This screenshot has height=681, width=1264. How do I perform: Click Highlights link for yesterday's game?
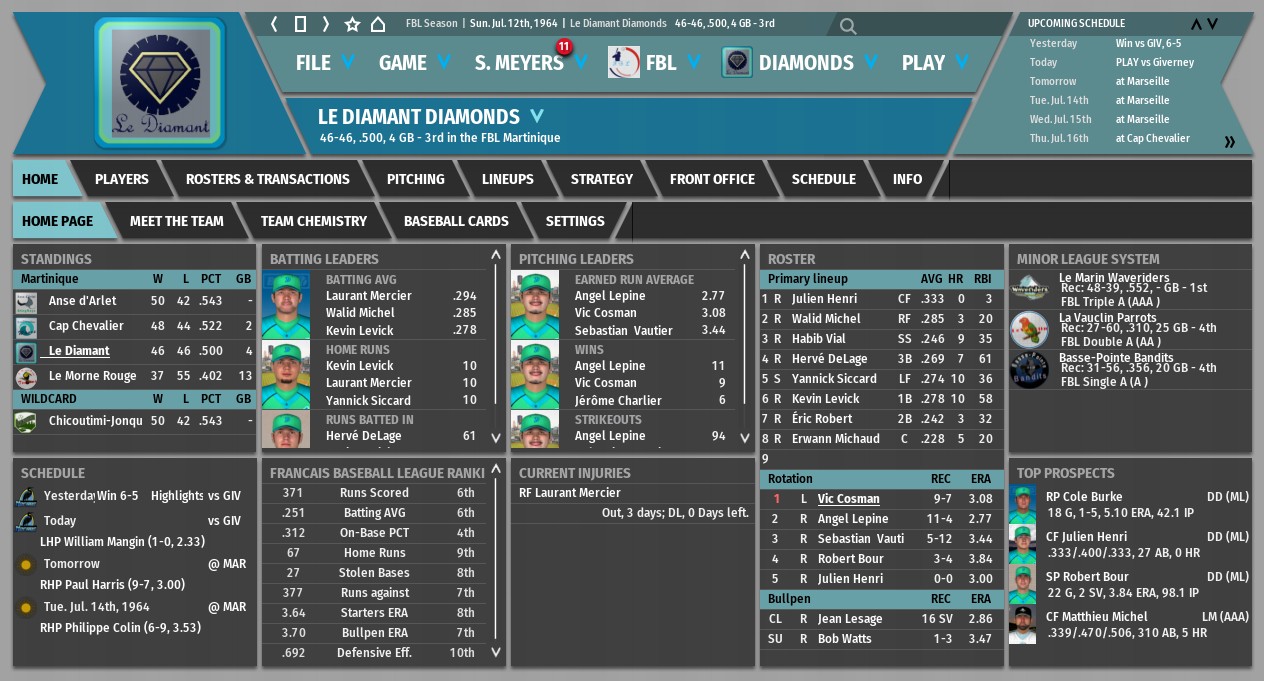[177, 496]
